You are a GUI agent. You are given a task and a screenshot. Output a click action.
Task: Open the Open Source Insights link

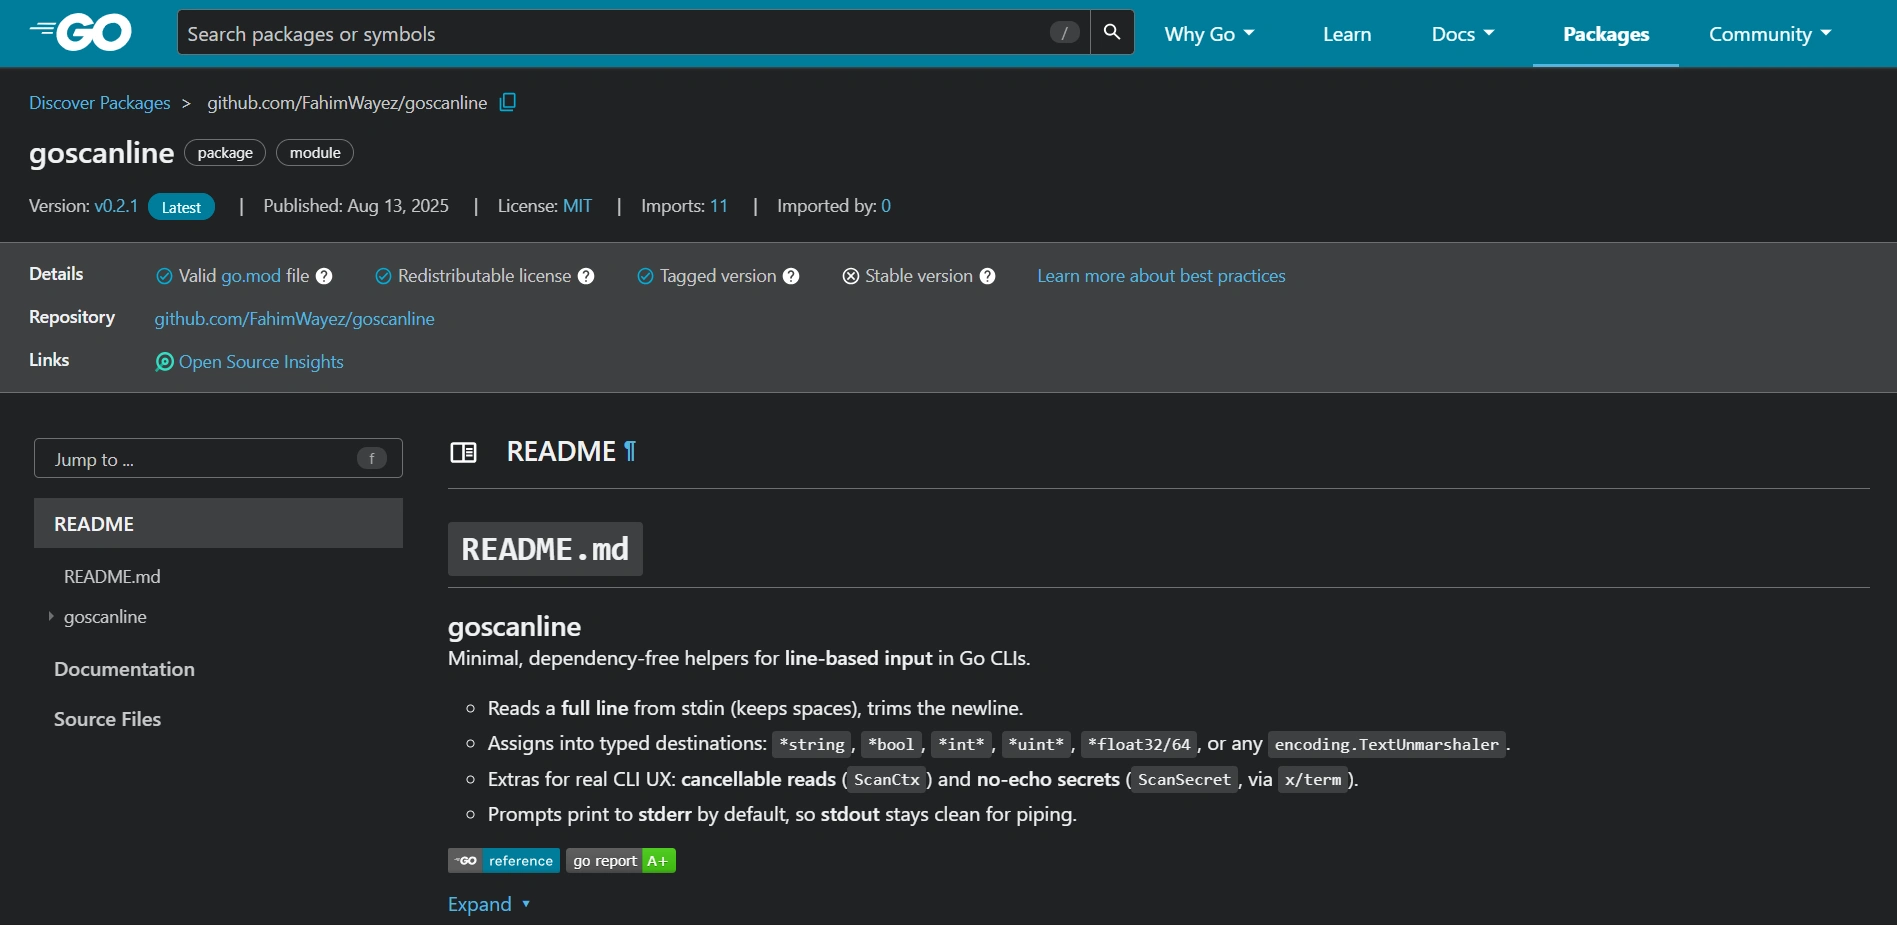(x=261, y=362)
